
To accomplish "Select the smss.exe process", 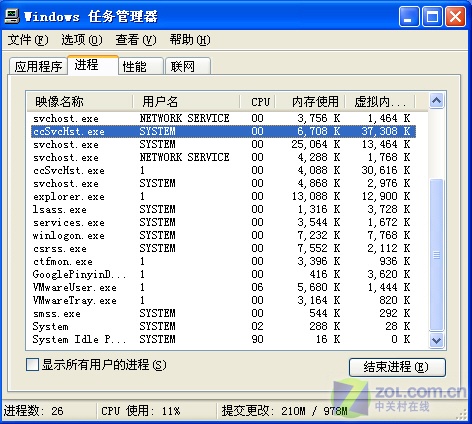I will (223, 313).
